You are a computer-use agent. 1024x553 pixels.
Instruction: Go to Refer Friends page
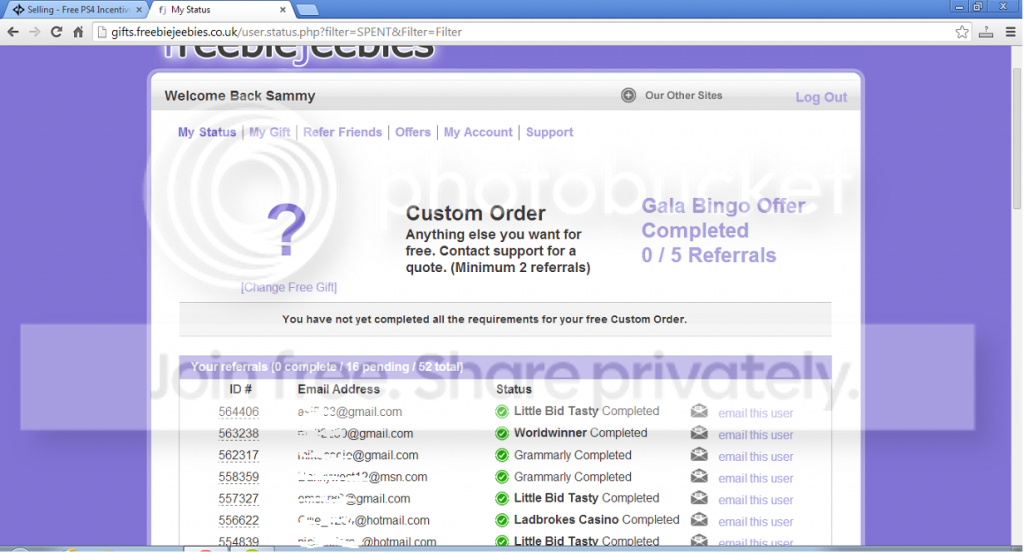(342, 132)
